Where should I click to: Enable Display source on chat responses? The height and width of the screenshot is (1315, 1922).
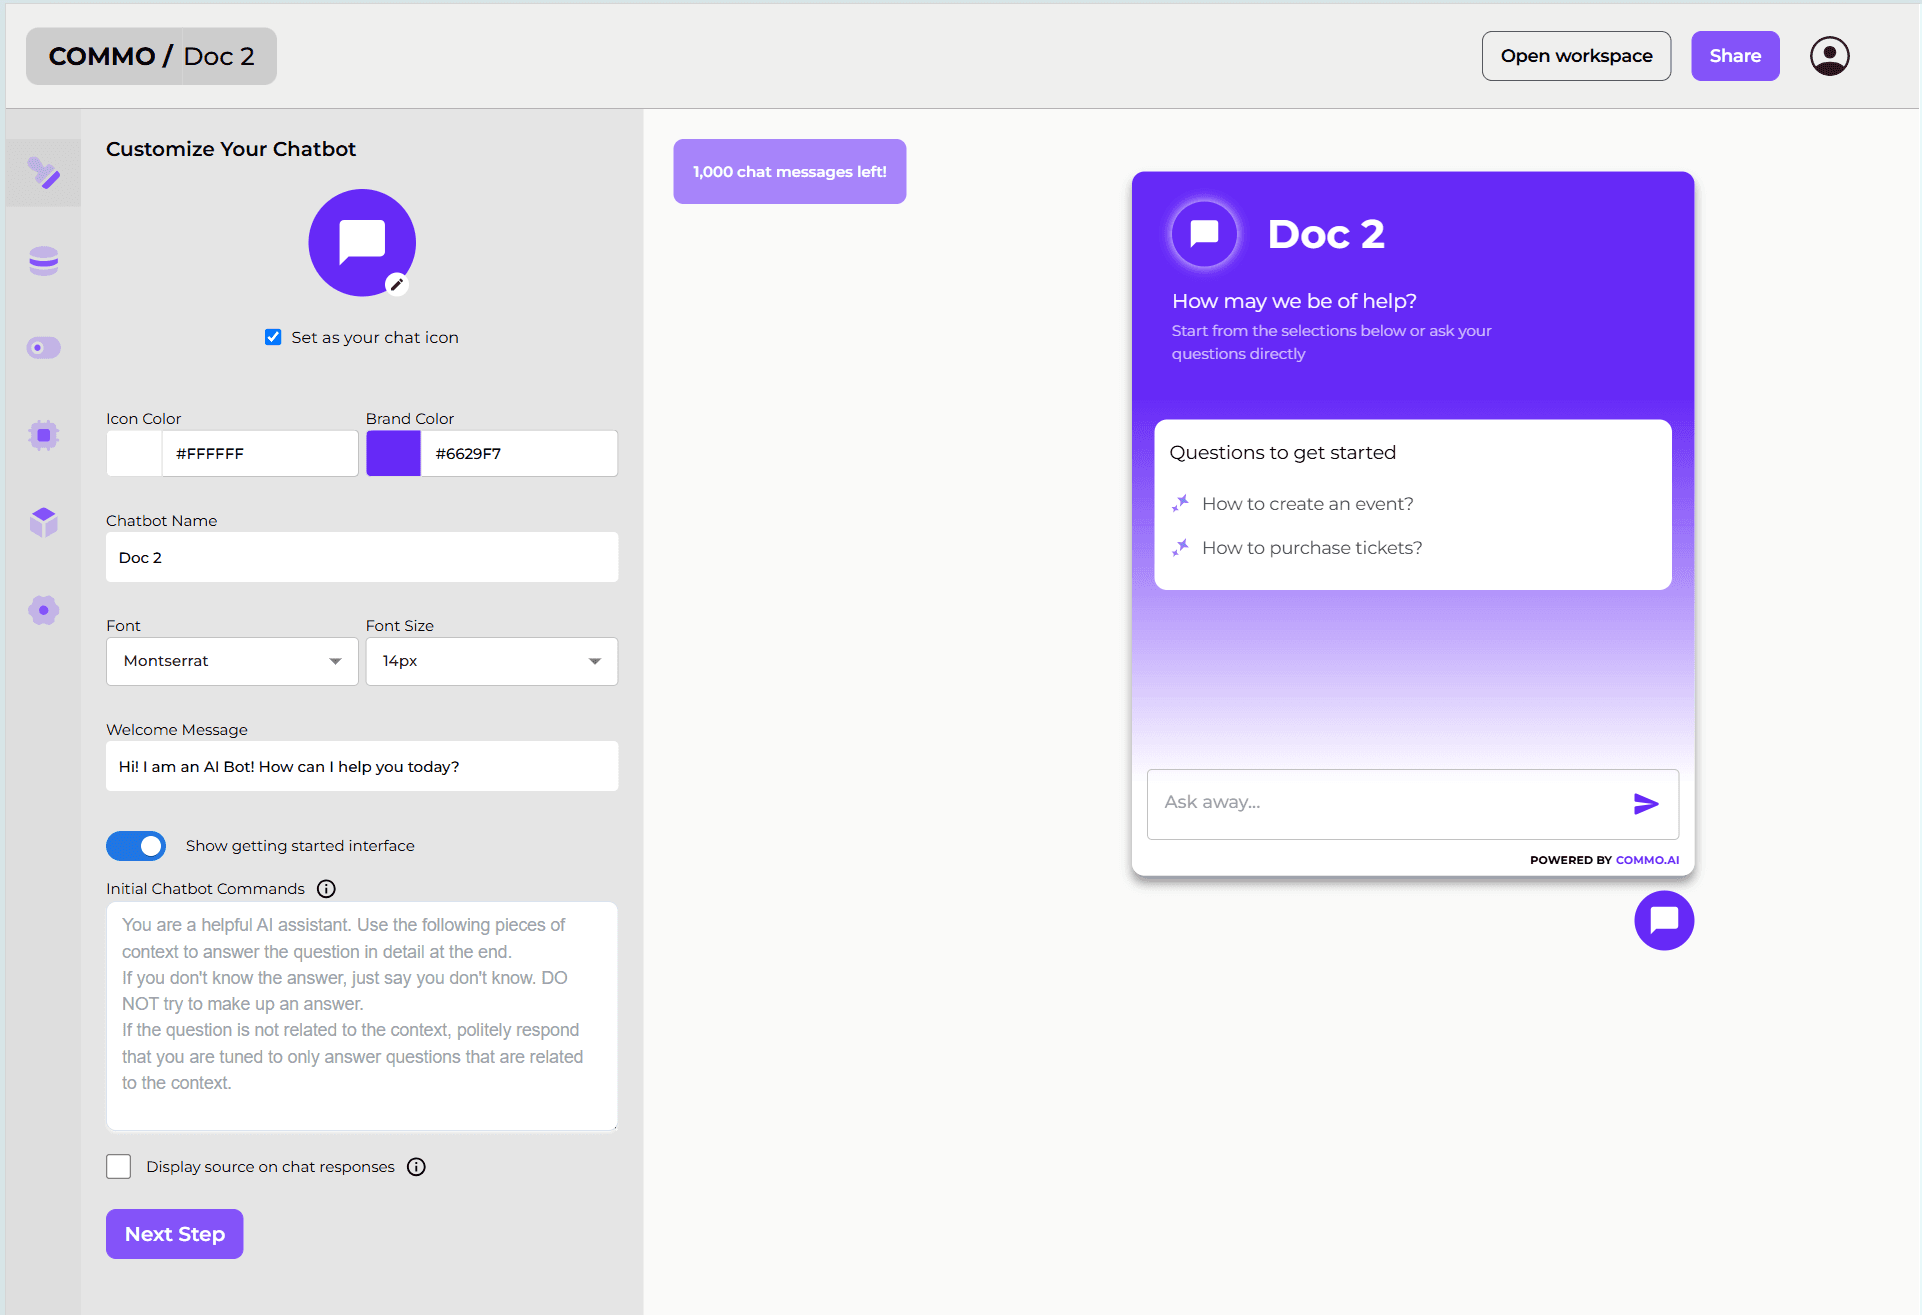point(119,1166)
